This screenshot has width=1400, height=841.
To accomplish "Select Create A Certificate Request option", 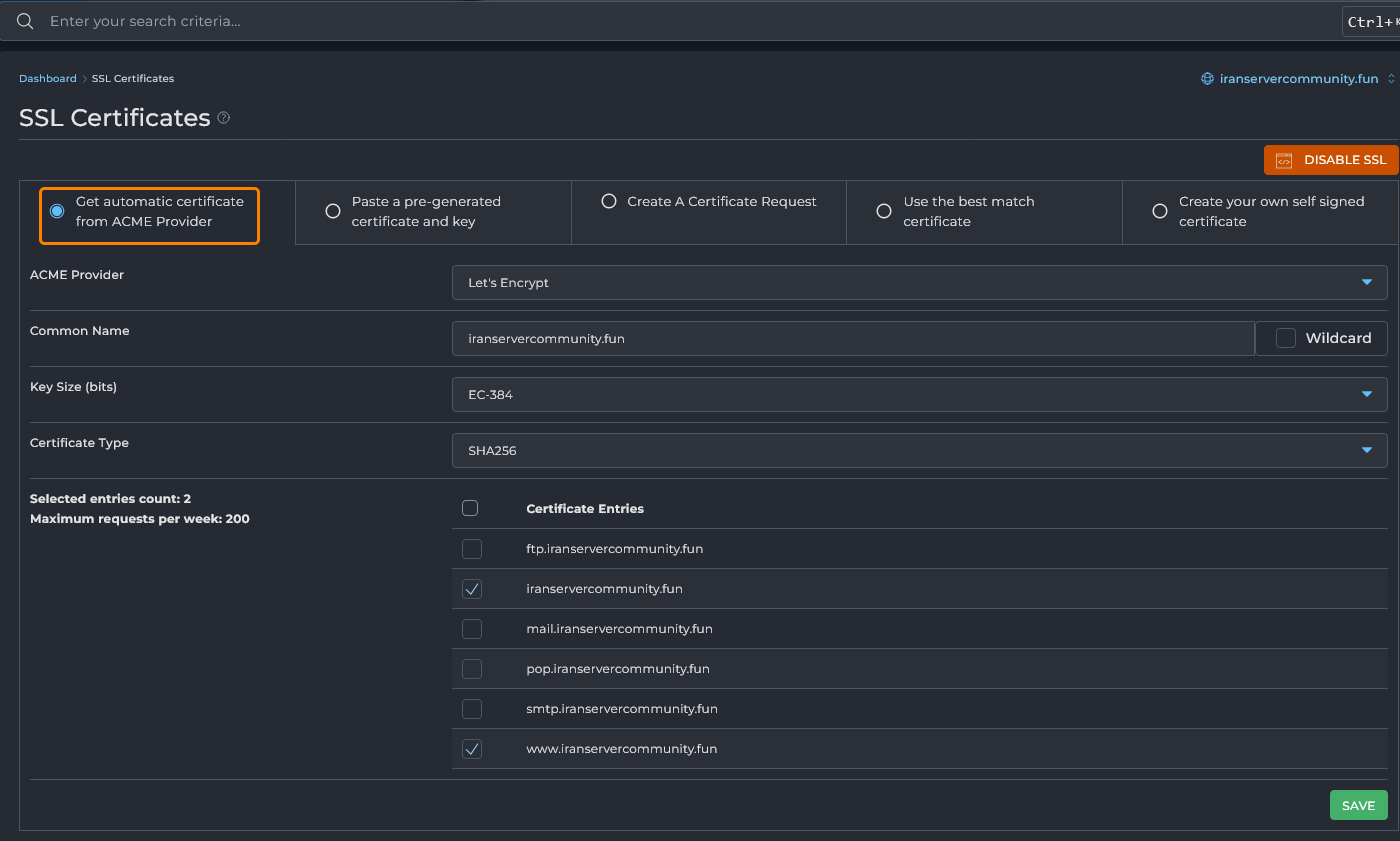I will 608,201.
